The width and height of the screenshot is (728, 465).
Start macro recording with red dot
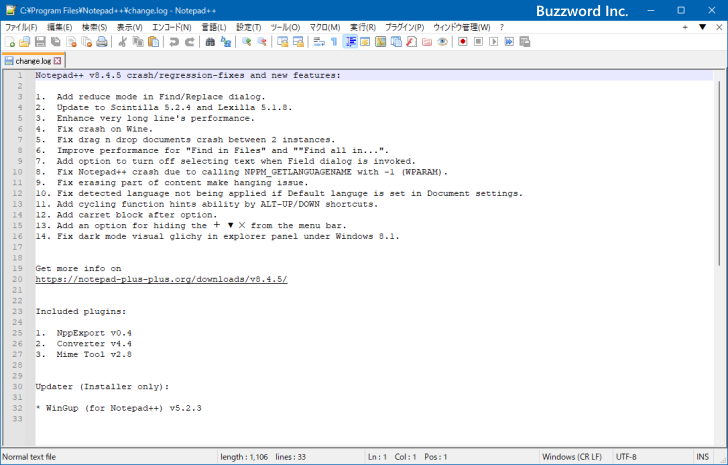point(463,42)
